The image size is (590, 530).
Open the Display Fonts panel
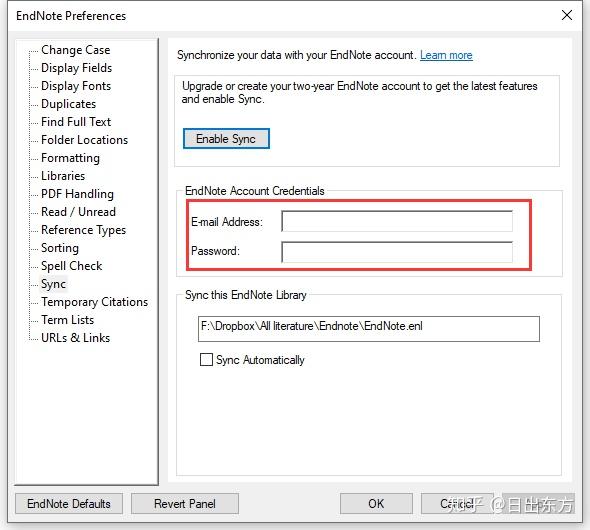coord(76,86)
